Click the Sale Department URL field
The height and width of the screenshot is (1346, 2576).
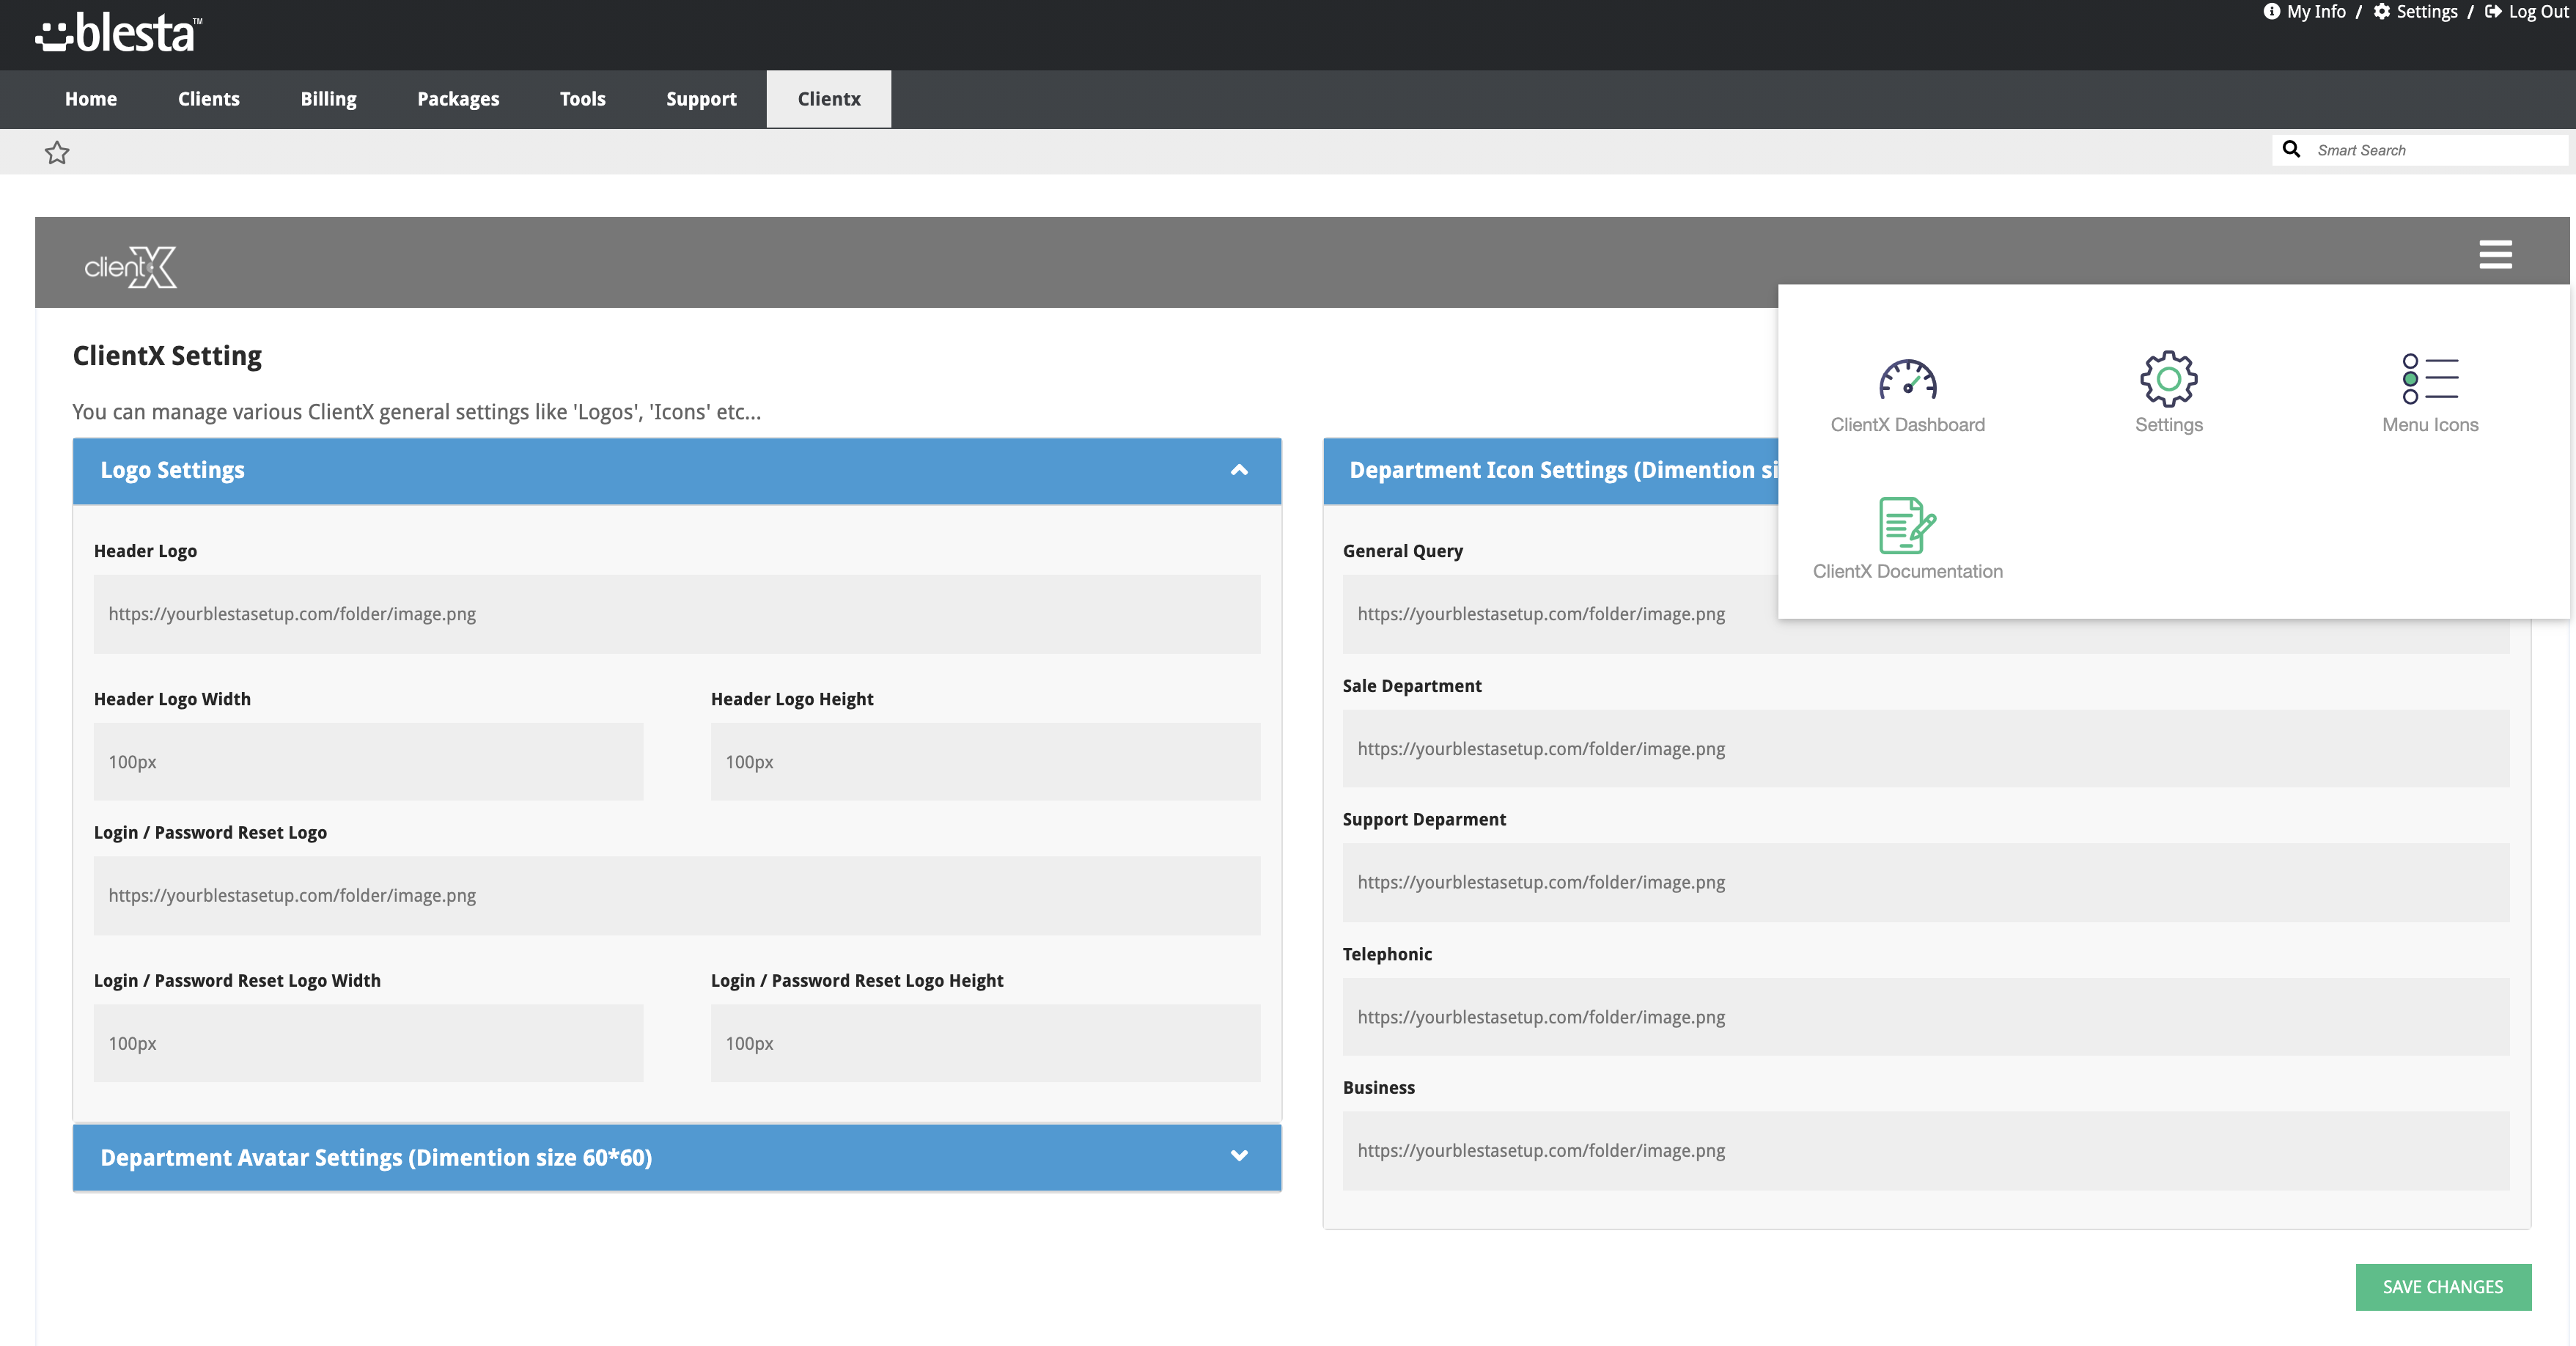(1926, 749)
